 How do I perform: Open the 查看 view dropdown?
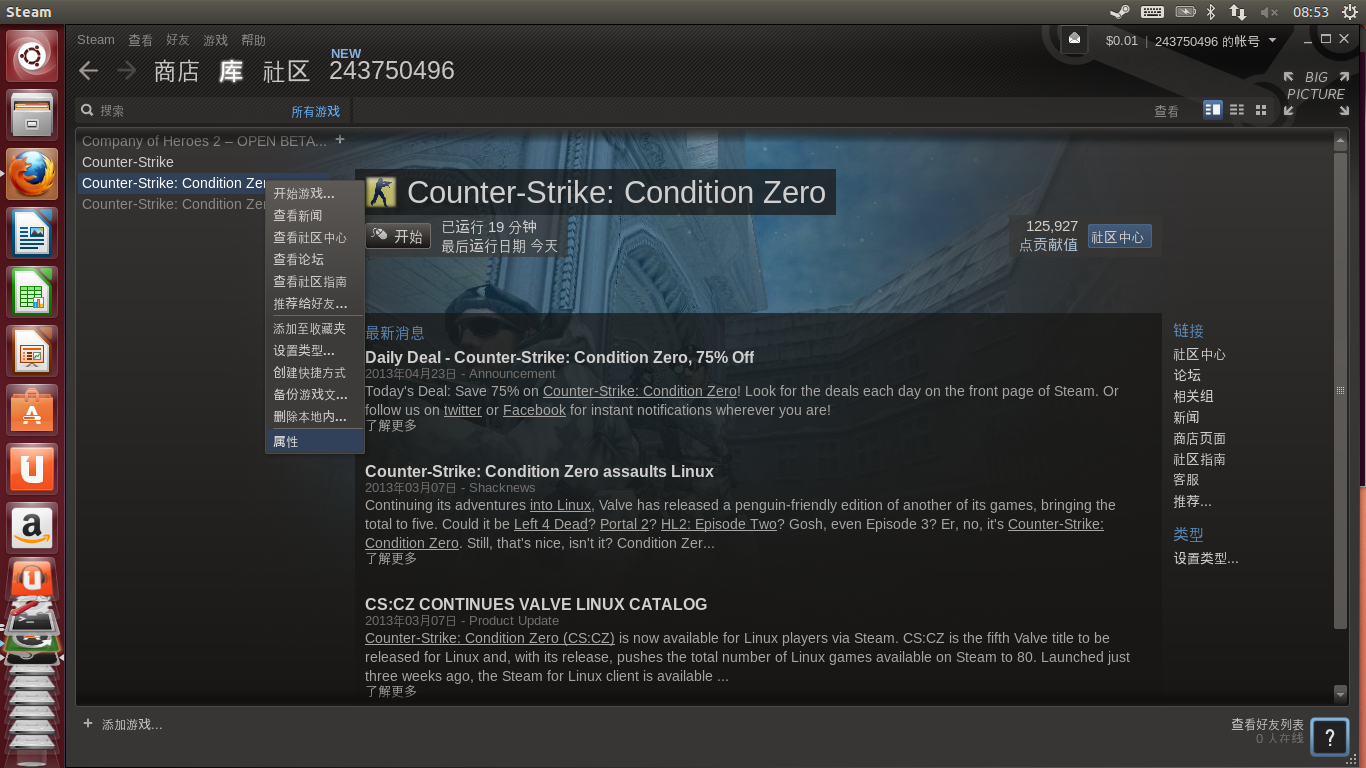pos(1167,111)
